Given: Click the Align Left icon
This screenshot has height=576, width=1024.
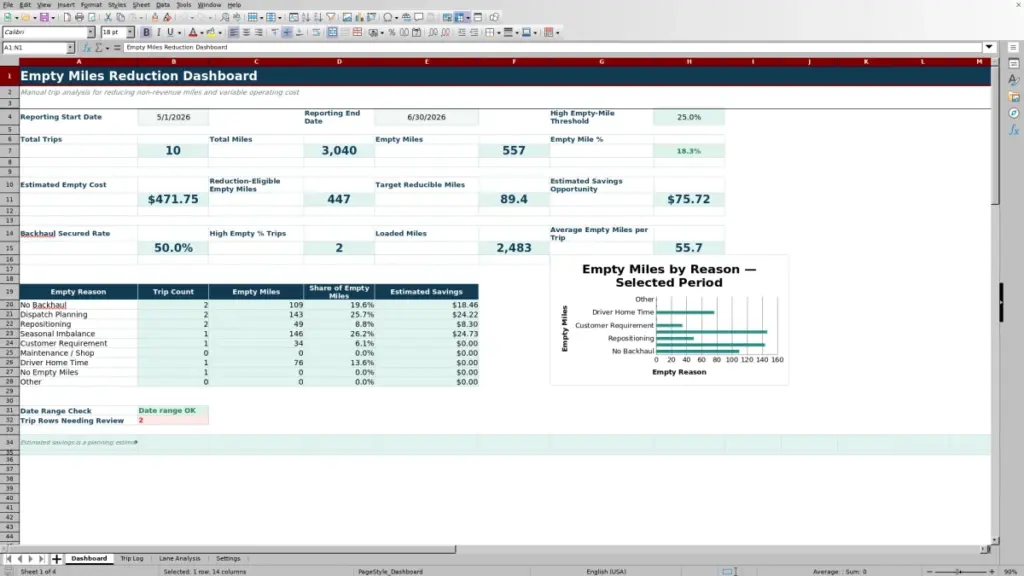Looking at the screenshot, I should pos(233,32).
